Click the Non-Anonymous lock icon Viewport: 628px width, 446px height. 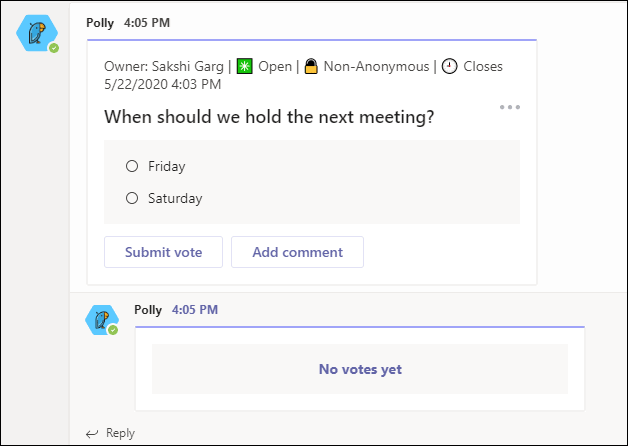point(311,67)
